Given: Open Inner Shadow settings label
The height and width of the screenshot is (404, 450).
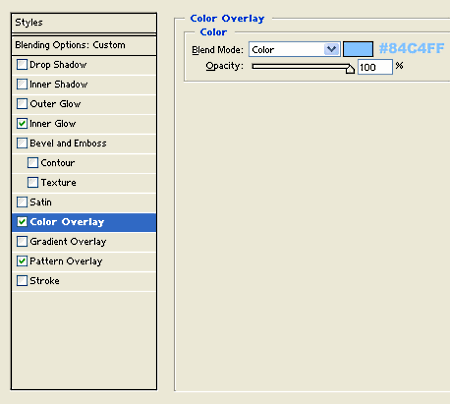Looking at the screenshot, I should tap(58, 84).
